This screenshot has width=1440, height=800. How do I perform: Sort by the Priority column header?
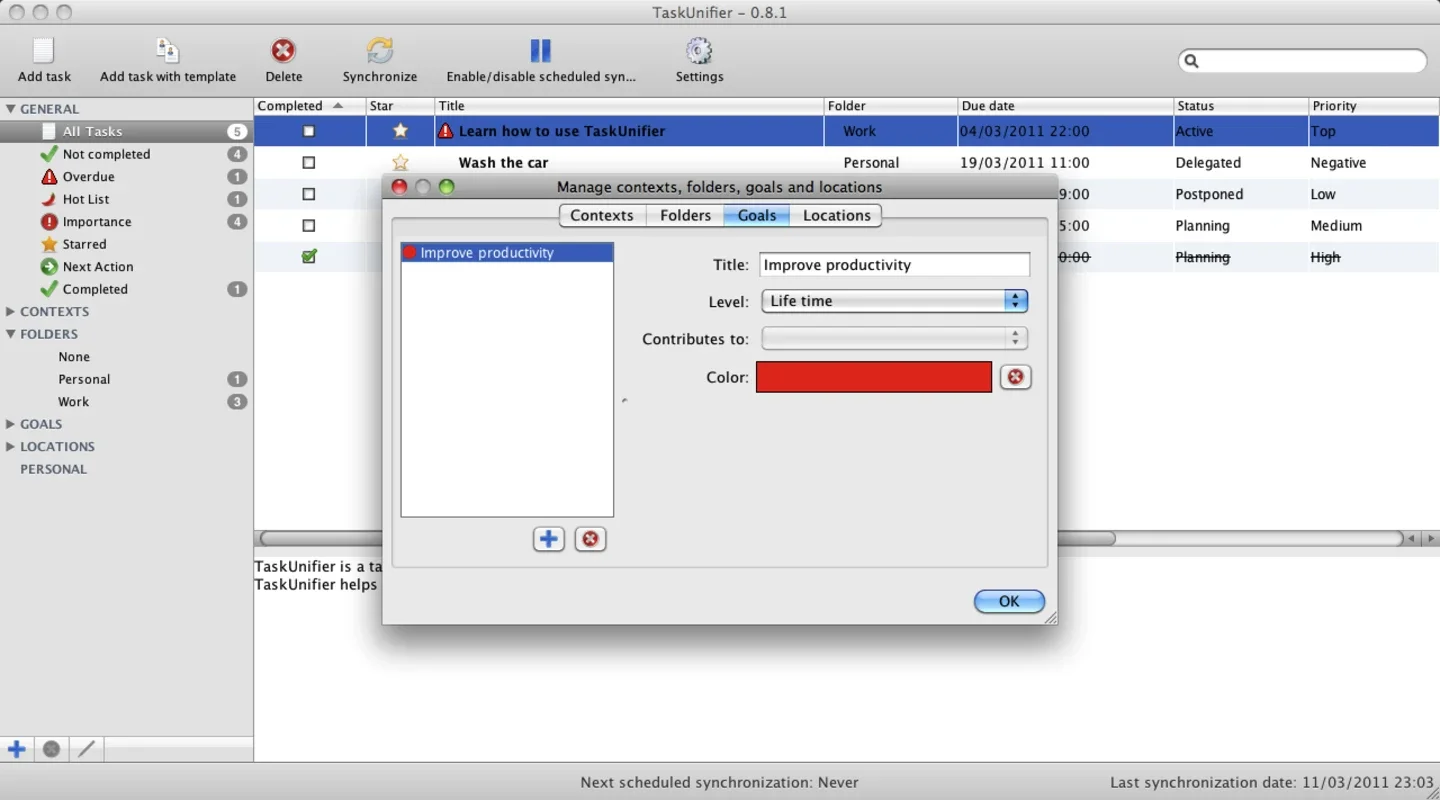[1374, 106]
